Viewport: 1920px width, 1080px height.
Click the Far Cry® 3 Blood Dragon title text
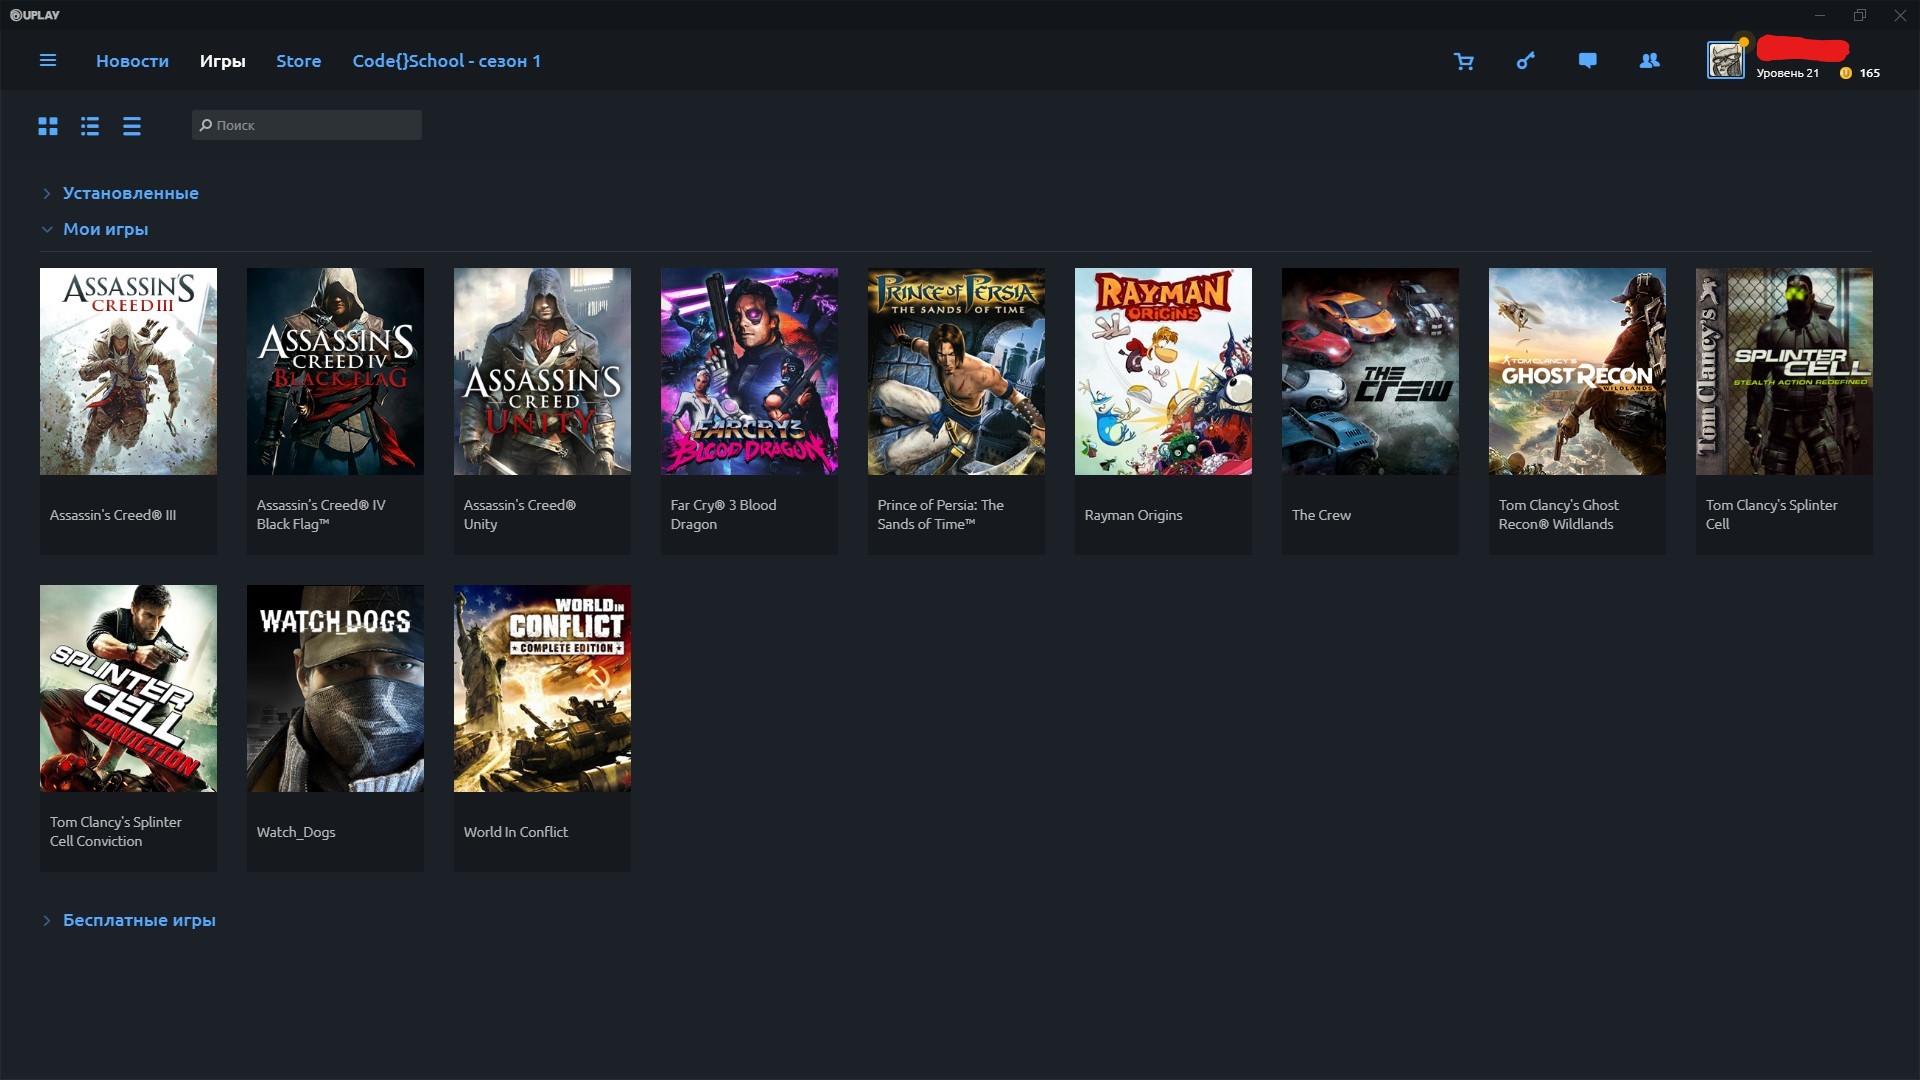click(x=723, y=514)
